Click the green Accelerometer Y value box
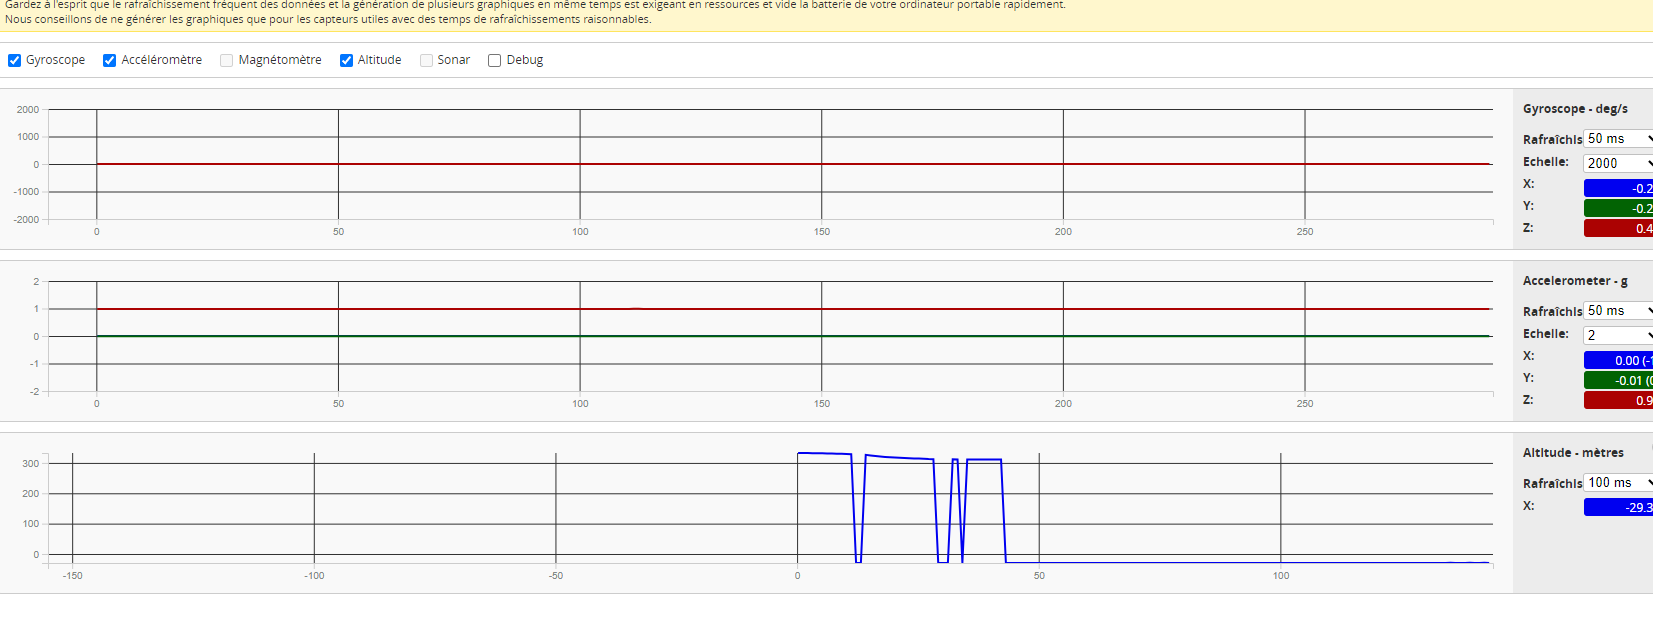This screenshot has height=619, width=1653. coord(1618,380)
